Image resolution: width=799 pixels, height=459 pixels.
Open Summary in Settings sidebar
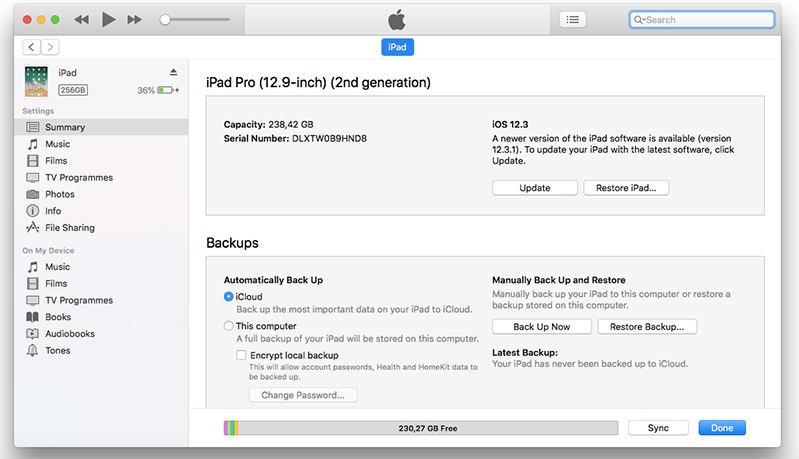point(64,127)
